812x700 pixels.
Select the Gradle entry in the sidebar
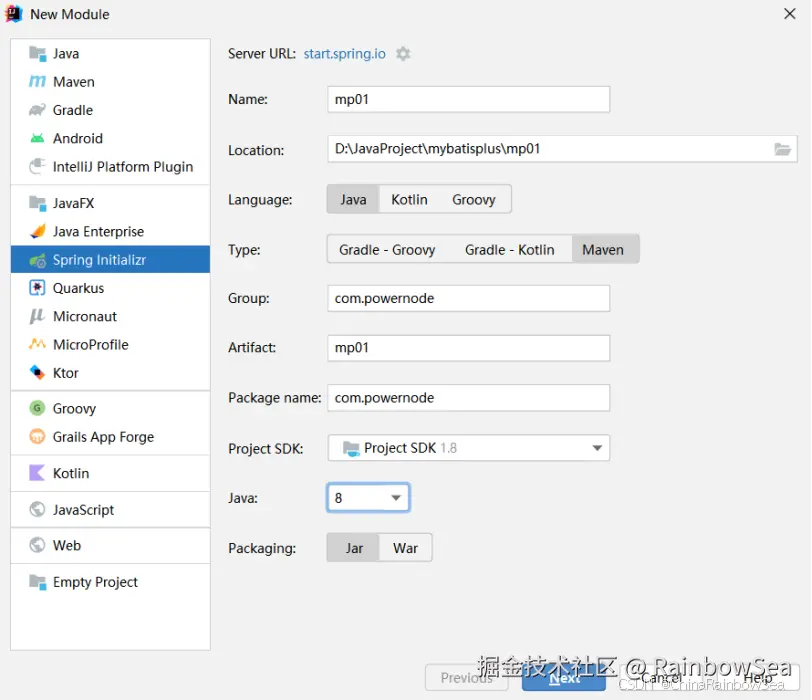[x=110, y=110]
